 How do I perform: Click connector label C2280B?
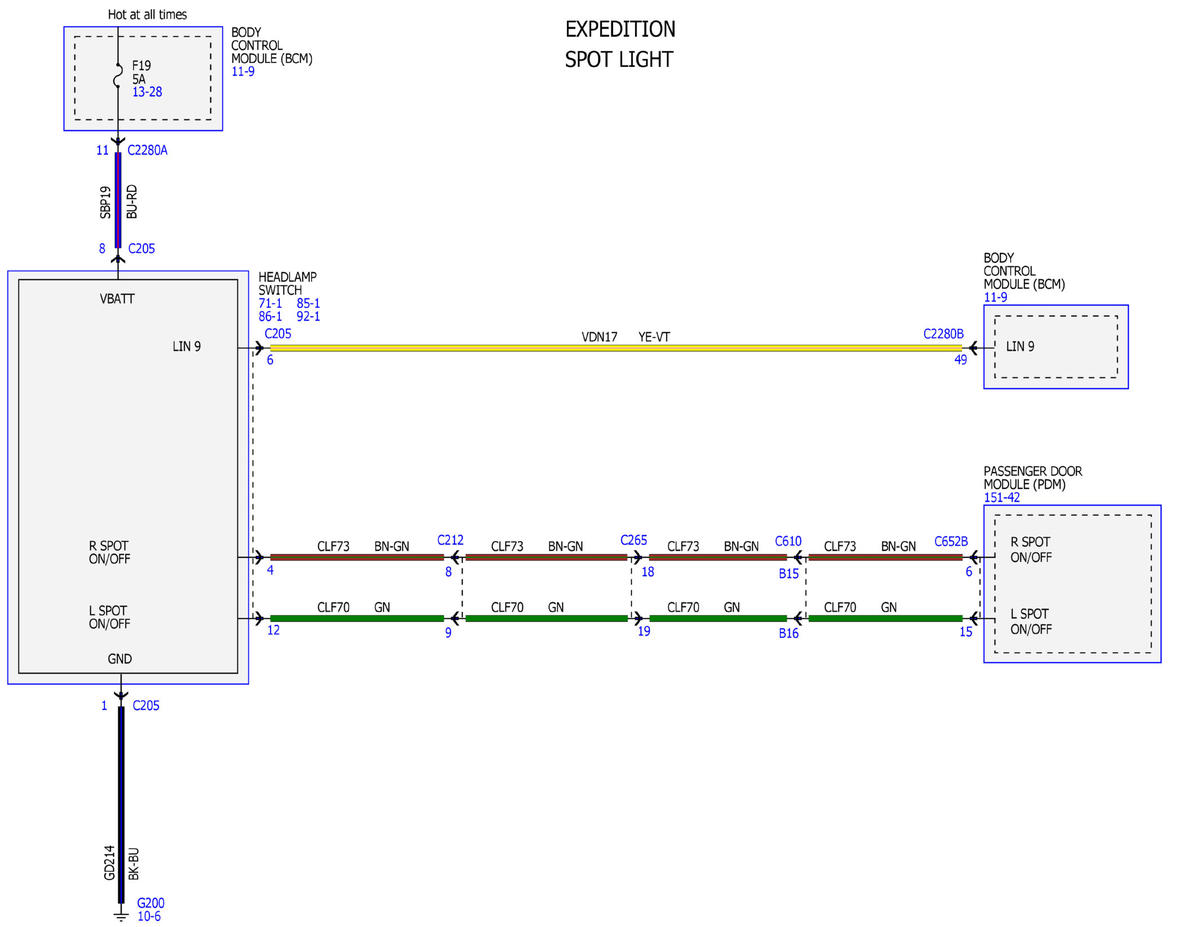944,333
